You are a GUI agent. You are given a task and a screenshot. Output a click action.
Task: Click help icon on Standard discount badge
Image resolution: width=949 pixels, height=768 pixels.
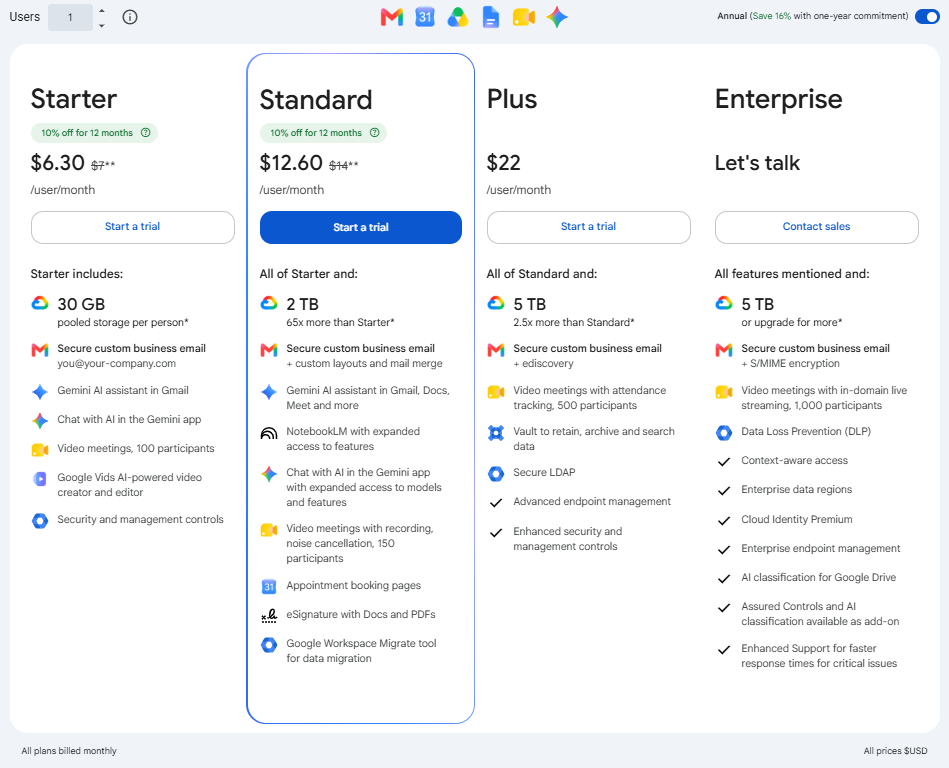[375, 133]
